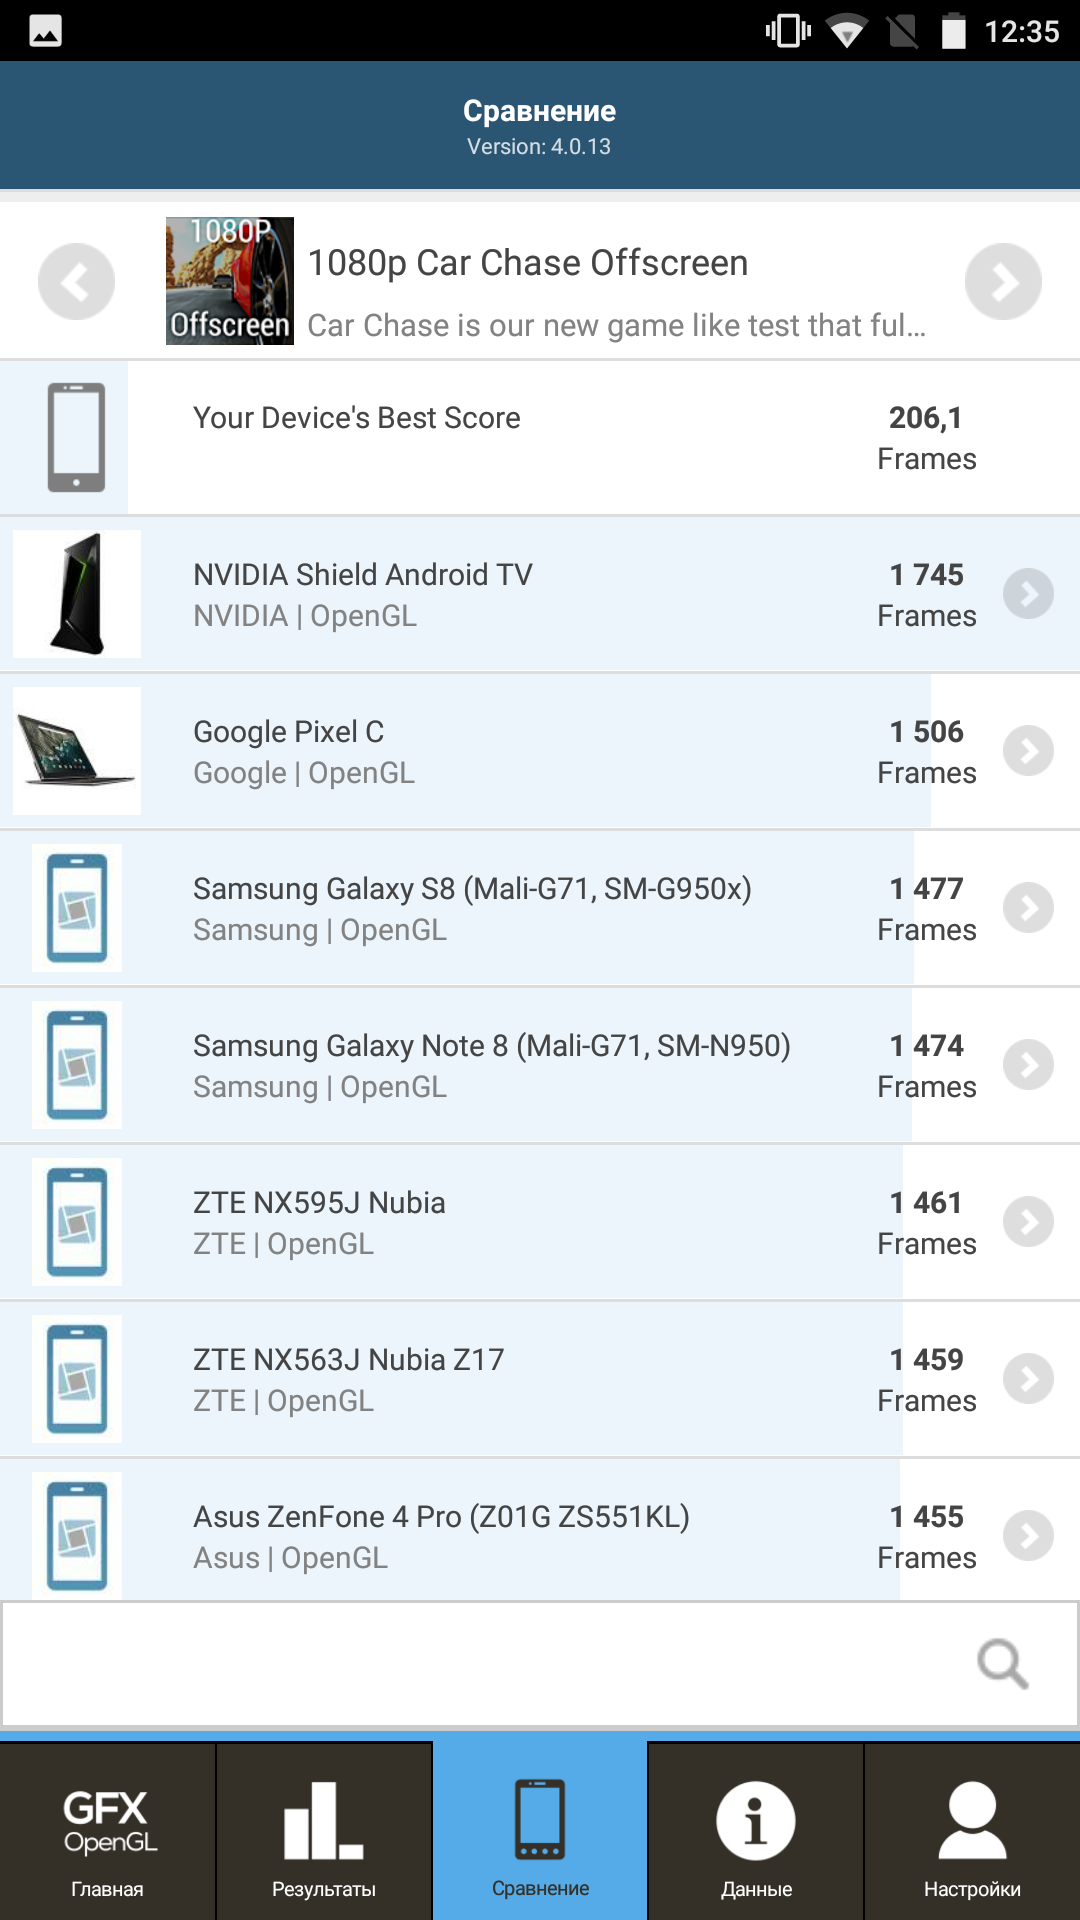Go to next benchmark test arrow
The width and height of the screenshot is (1080, 1920).
point(1003,282)
